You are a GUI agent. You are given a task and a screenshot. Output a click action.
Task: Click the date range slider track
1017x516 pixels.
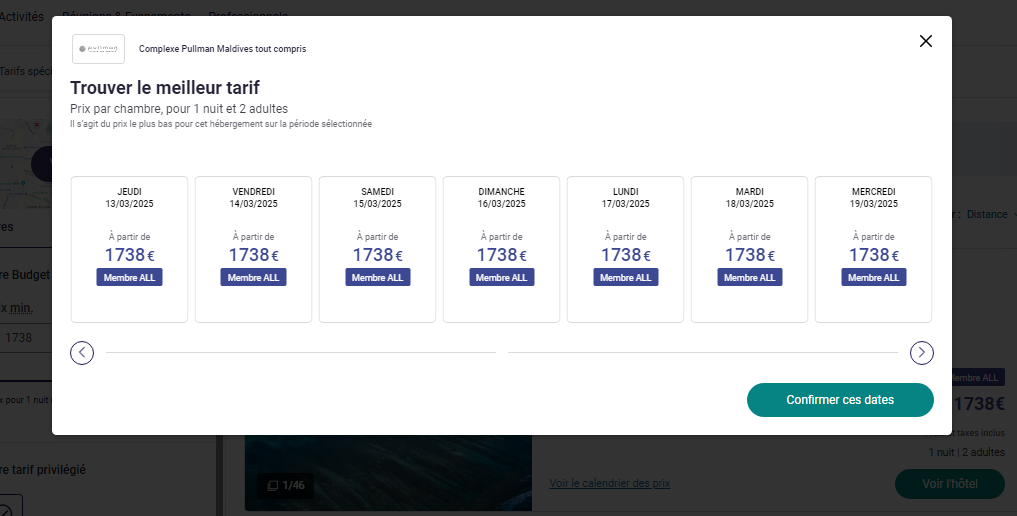(x=501, y=353)
